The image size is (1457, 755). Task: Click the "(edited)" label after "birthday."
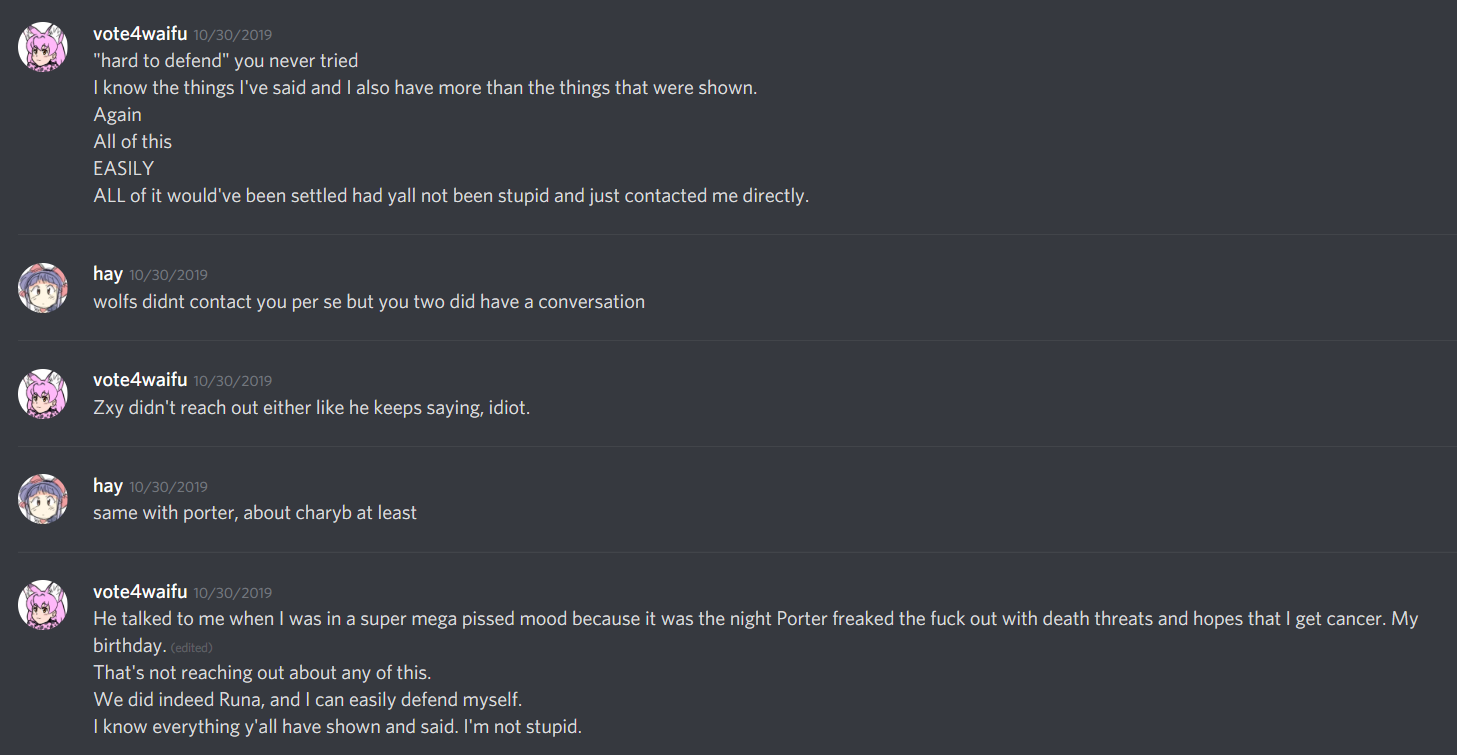pos(191,647)
